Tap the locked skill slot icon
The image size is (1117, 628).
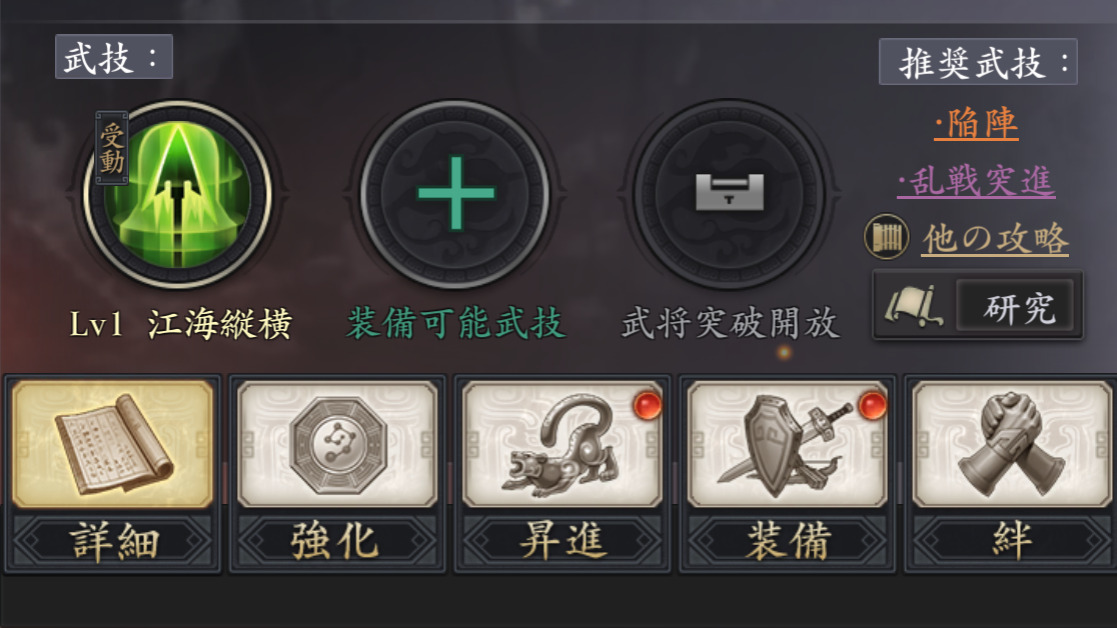point(729,194)
